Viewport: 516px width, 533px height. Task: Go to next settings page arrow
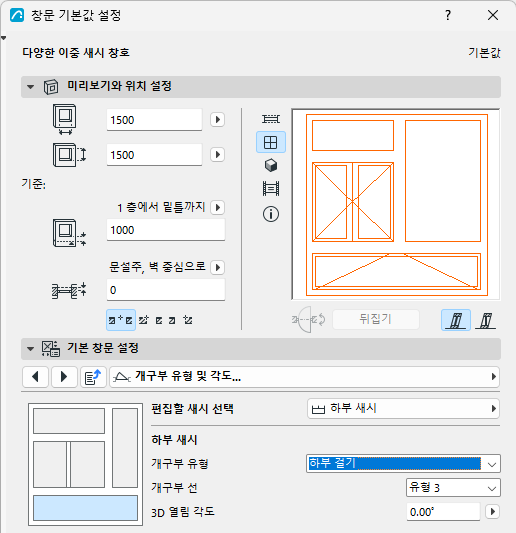[64, 377]
